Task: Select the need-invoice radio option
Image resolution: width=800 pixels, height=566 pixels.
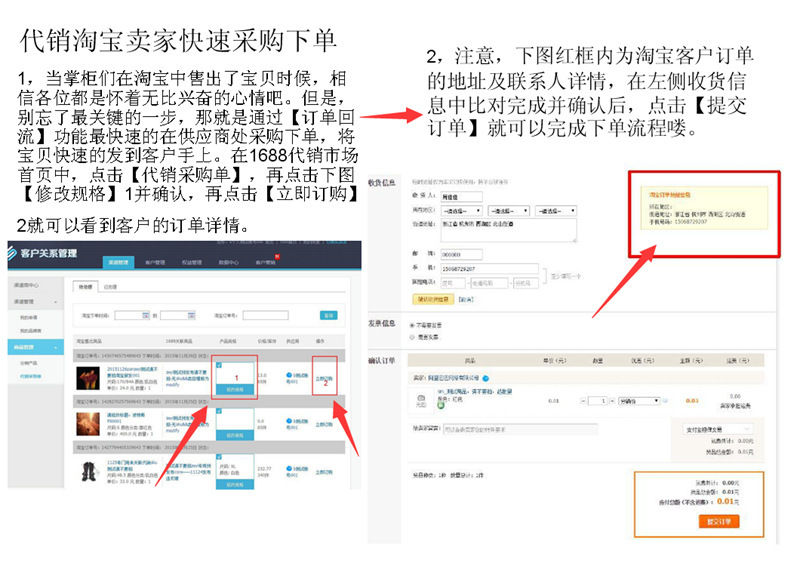Action: pyautogui.click(x=412, y=337)
